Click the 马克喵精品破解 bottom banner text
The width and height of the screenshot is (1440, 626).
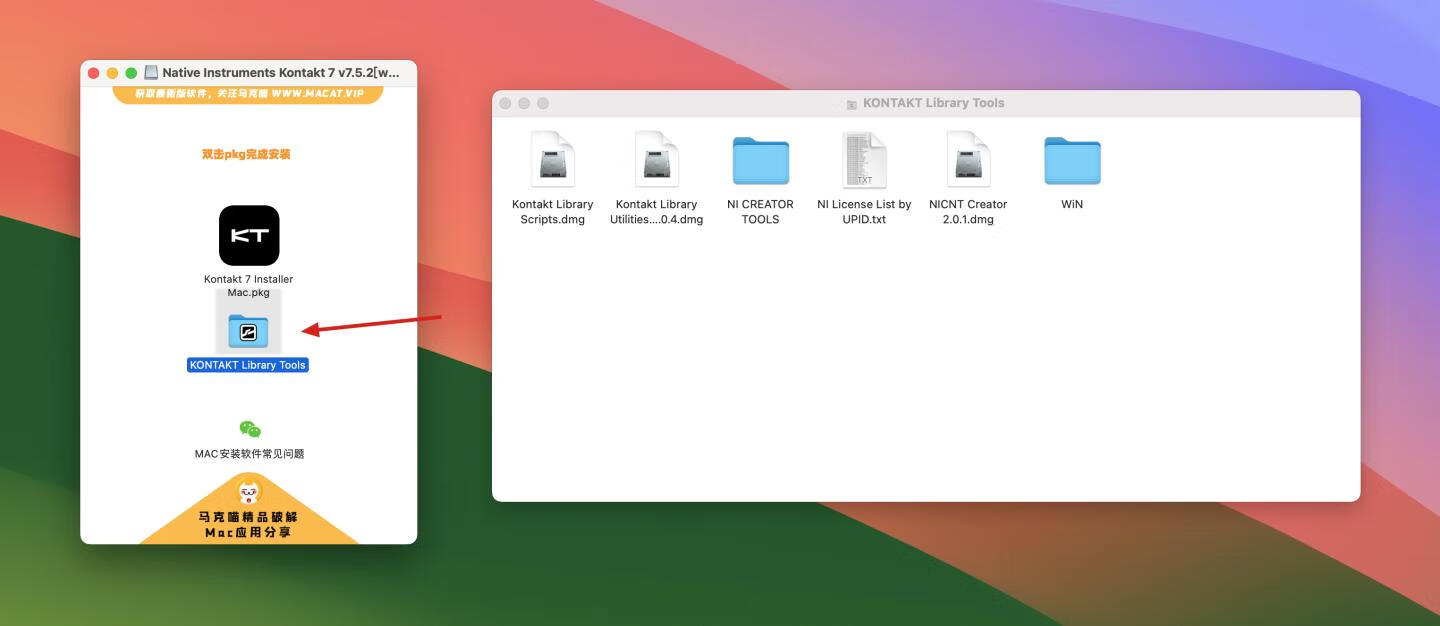tap(248, 517)
